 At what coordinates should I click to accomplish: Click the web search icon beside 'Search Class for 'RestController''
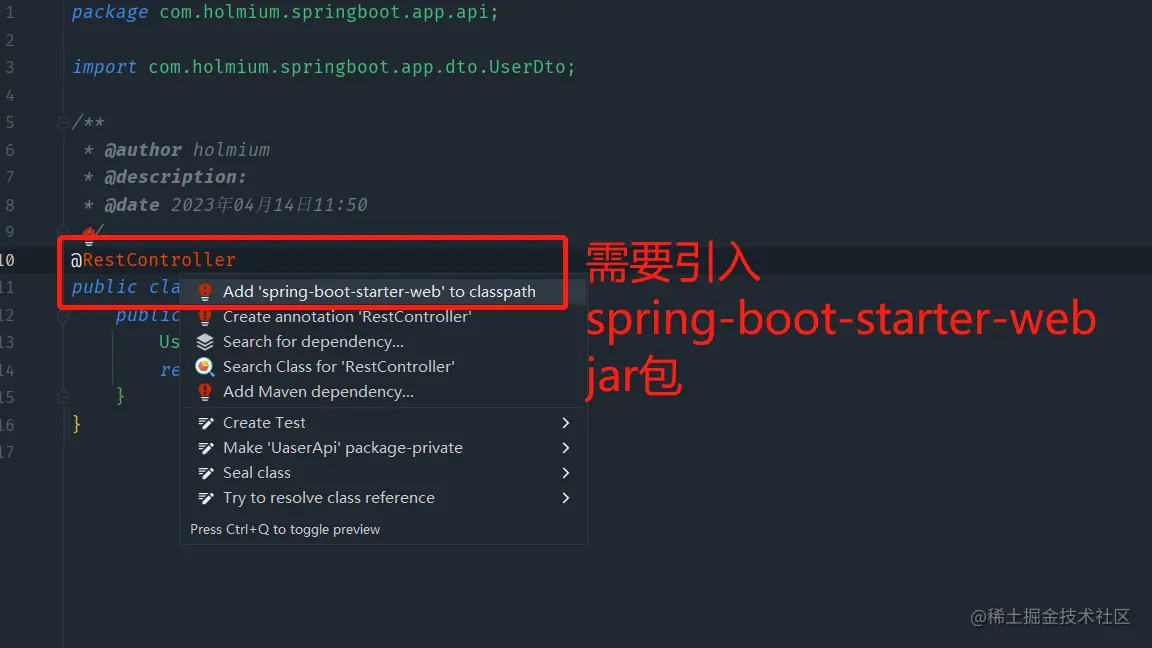[x=204, y=366]
